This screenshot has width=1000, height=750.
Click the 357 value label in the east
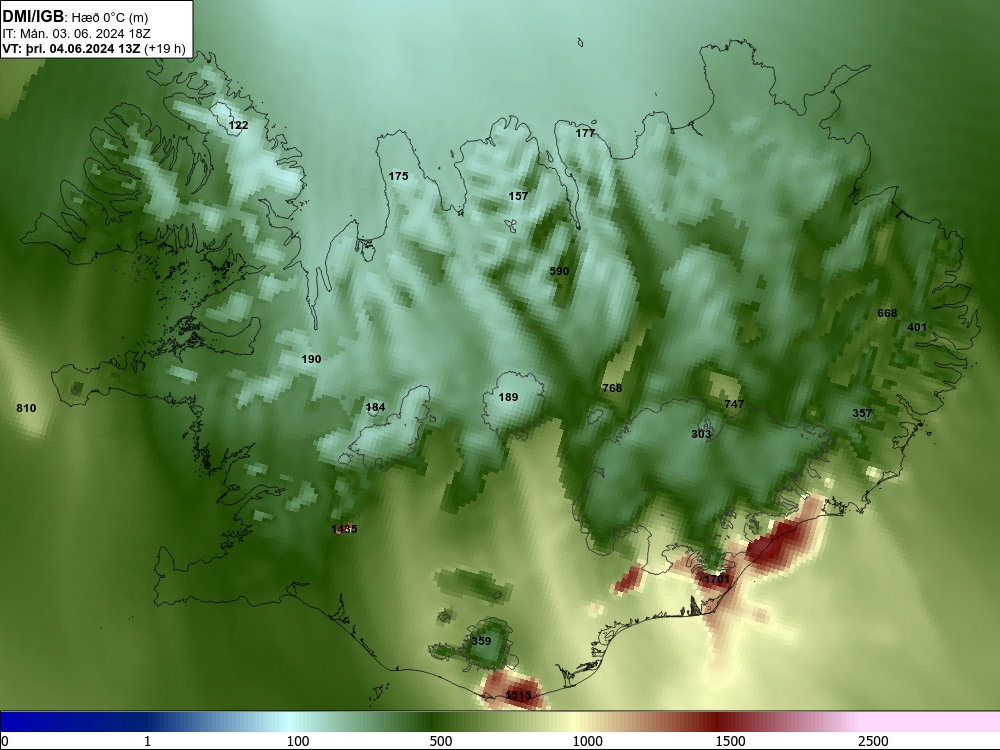click(x=862, y=413)
